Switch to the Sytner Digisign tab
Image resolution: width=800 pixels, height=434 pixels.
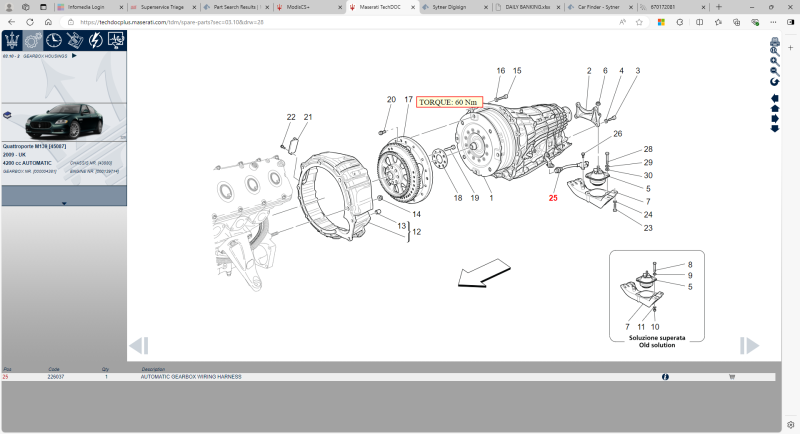pos(449,7)
